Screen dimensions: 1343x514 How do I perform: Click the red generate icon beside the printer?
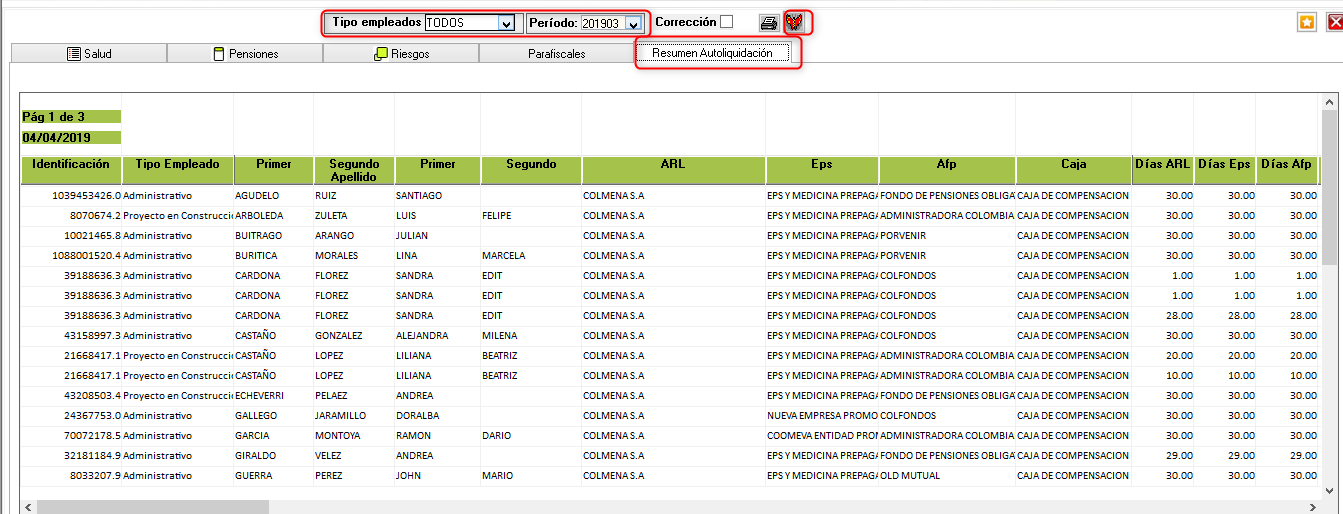[796, 23]
